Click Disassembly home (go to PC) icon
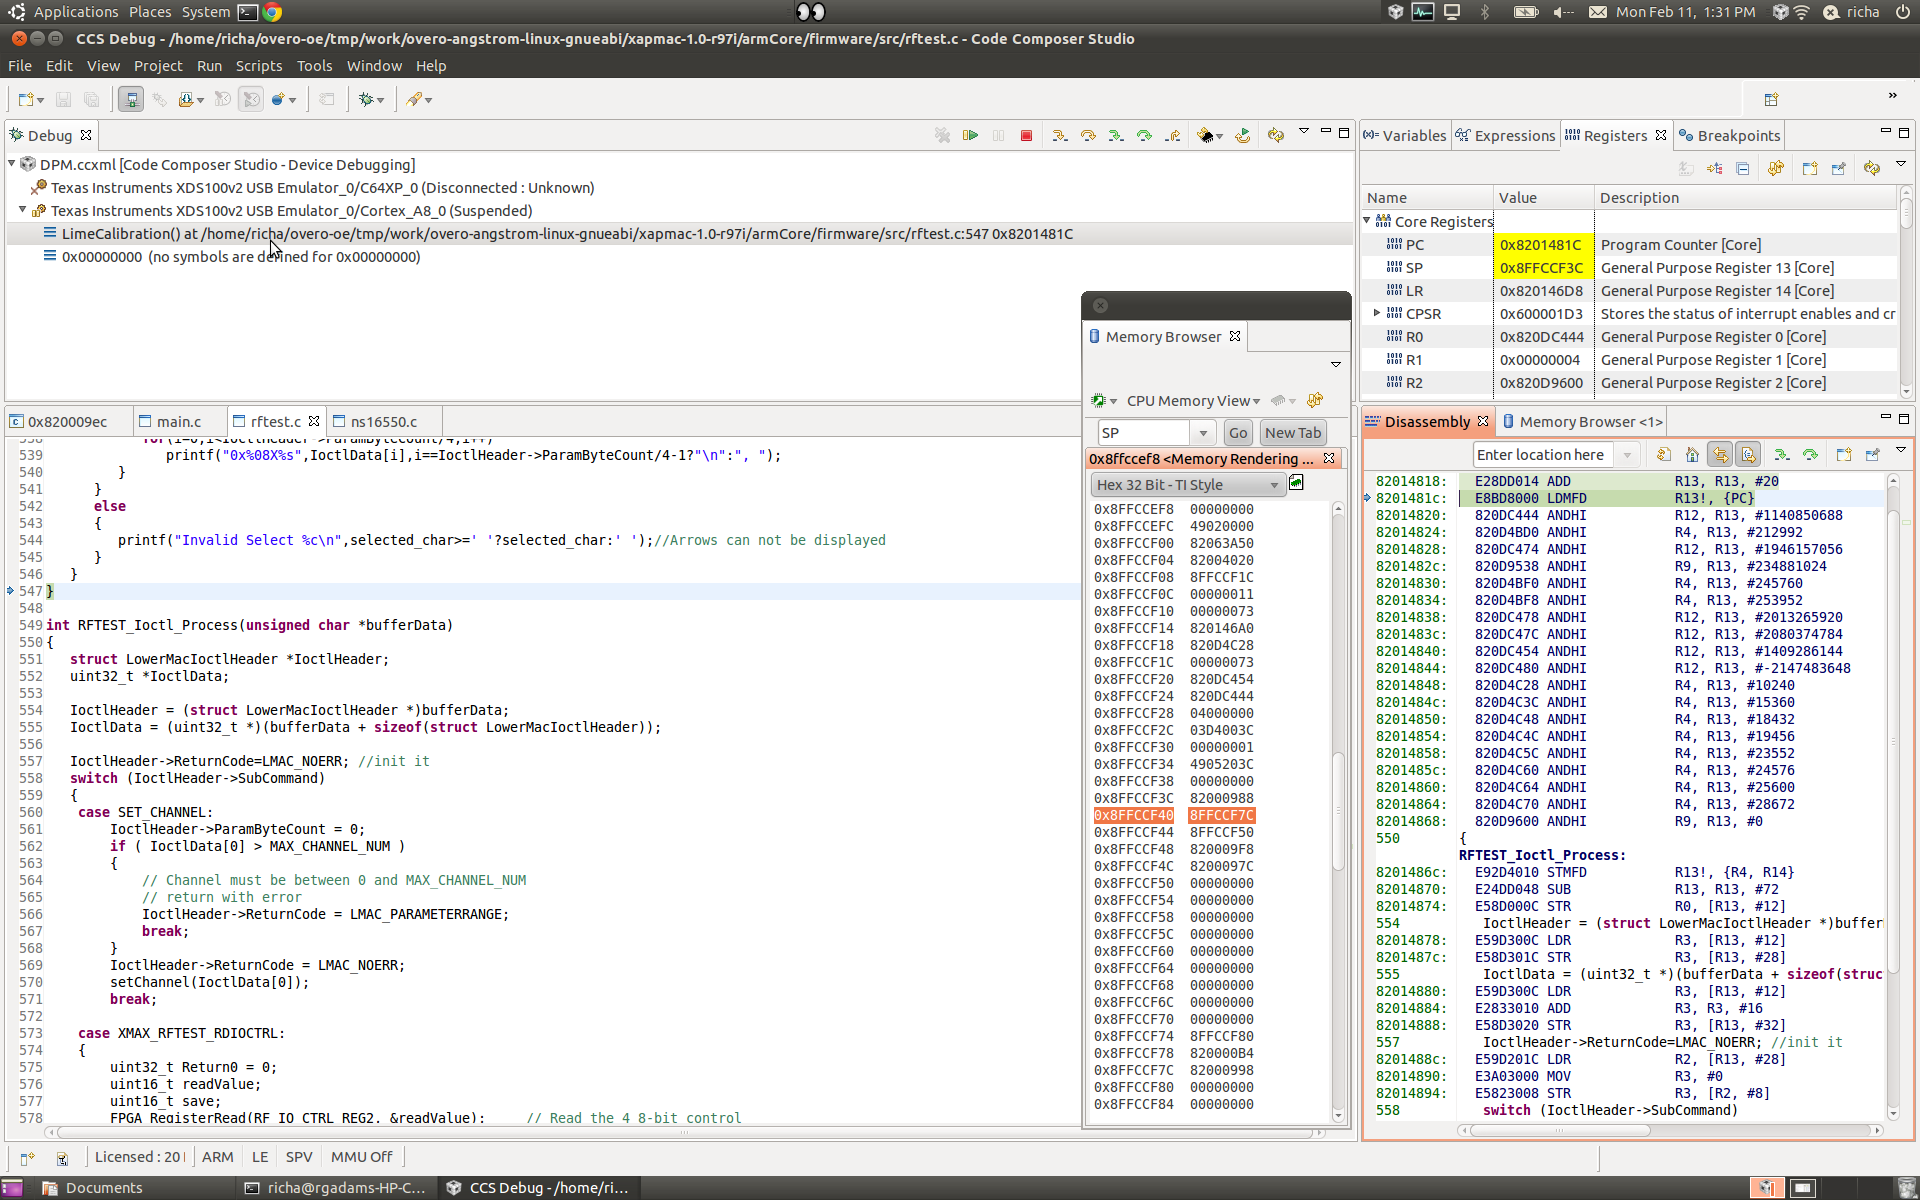This screenshot has height=1200, width=1920. 1692,455
